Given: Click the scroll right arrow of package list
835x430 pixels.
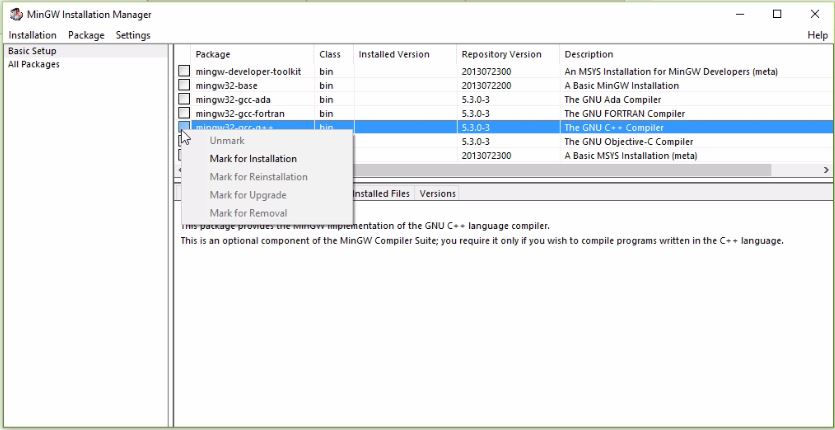Looking at the screenshot, I should tap(826, 170).
